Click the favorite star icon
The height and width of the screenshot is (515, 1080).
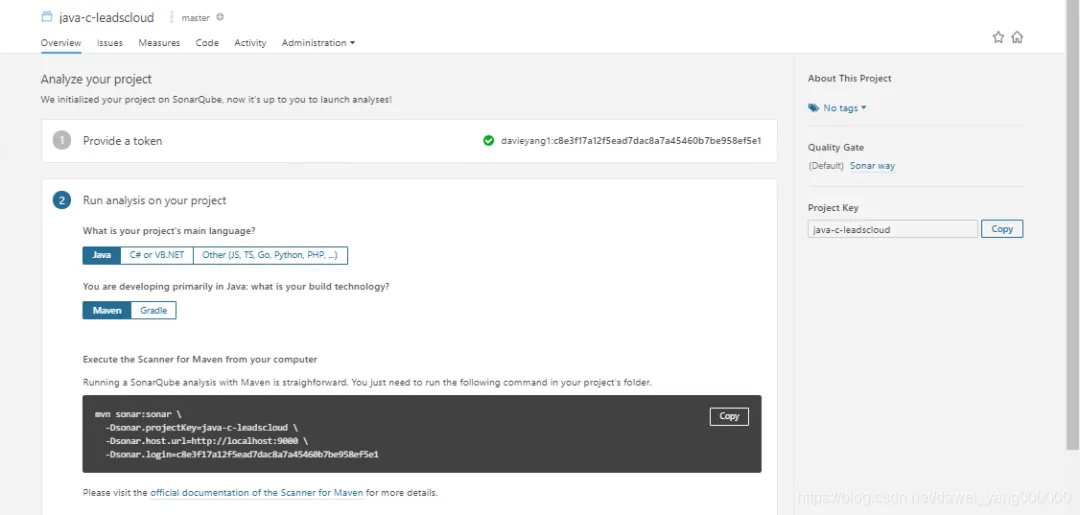(x=998, y=37)
